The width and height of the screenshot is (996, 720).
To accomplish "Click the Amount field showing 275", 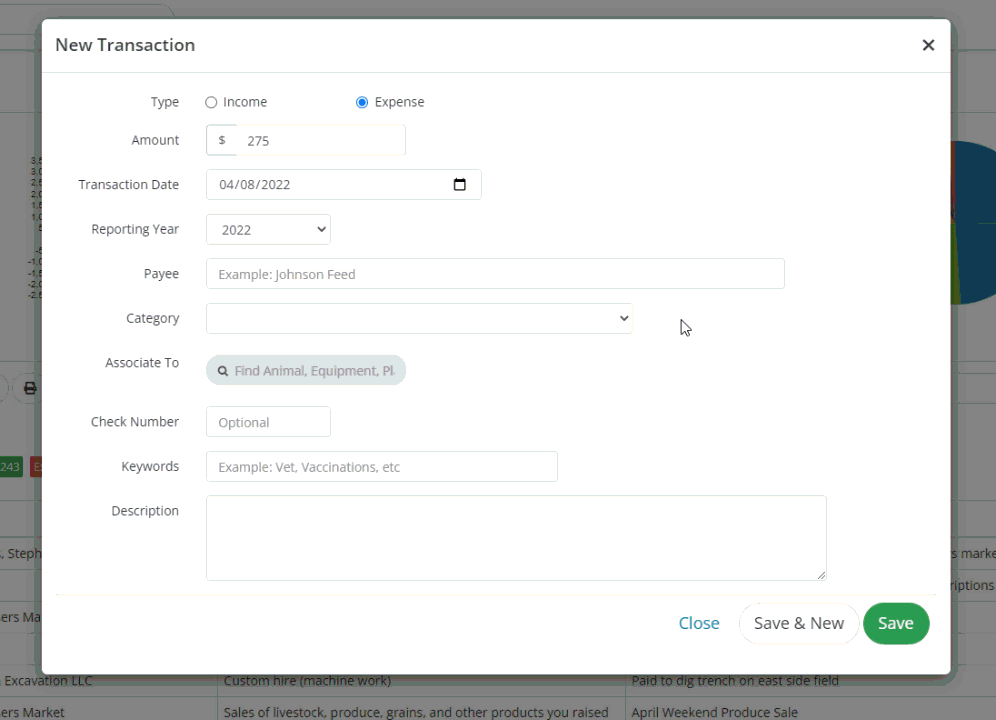I will pyautogui.click(x=320, y=140).
